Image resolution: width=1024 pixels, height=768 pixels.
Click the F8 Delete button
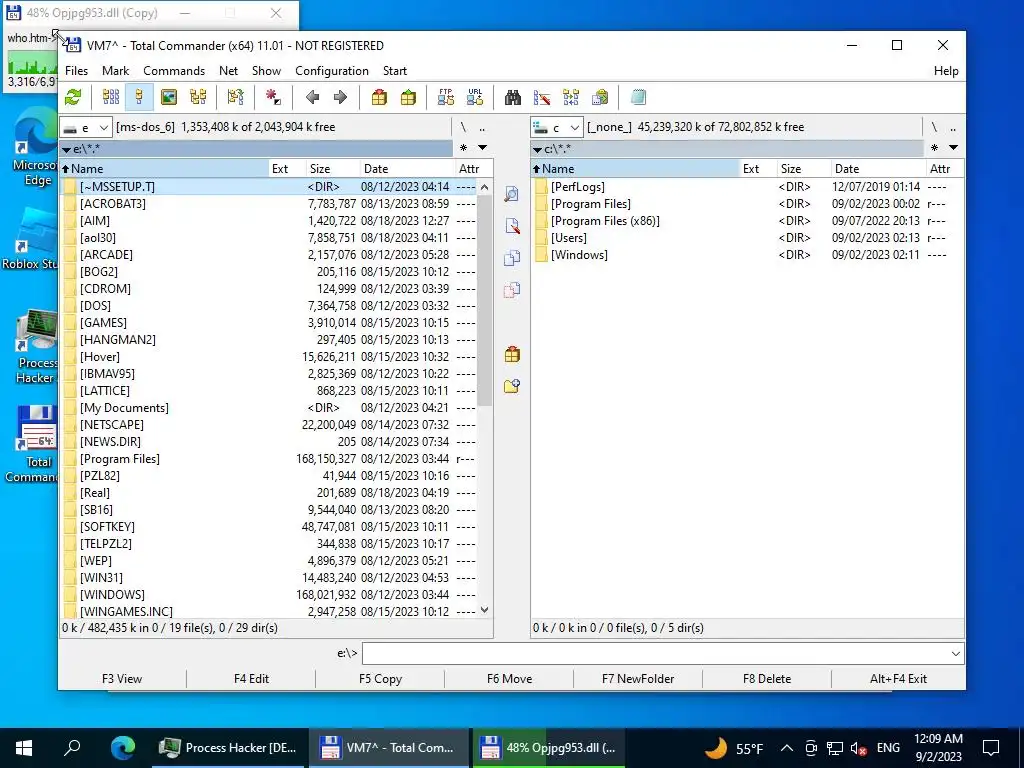point(767,679)
